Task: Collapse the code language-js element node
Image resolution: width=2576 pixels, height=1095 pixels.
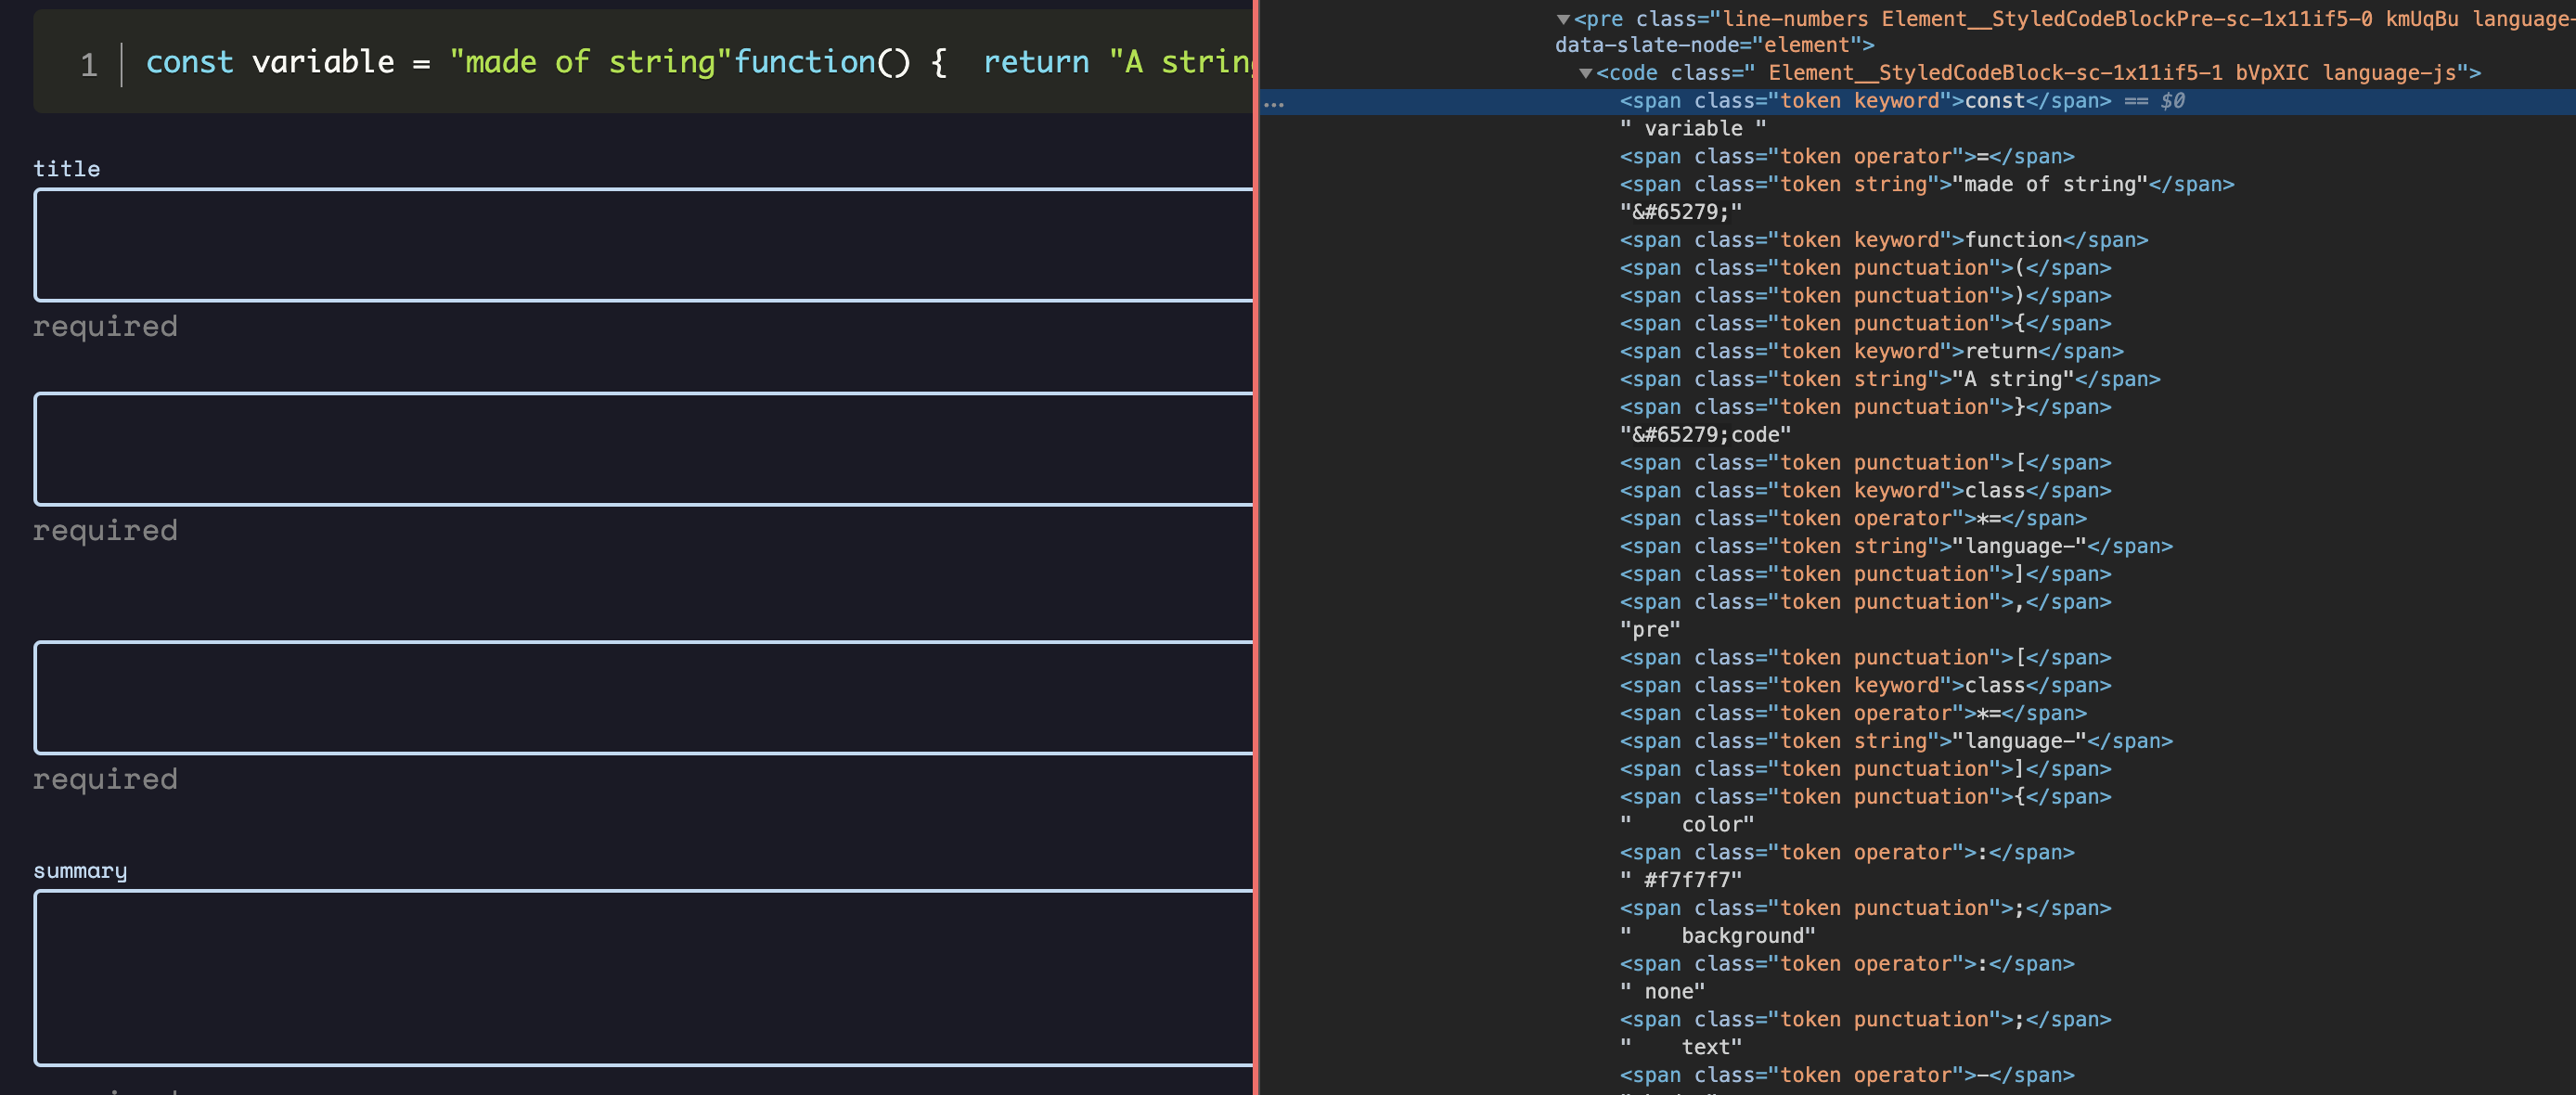Action: point(1585,73)
